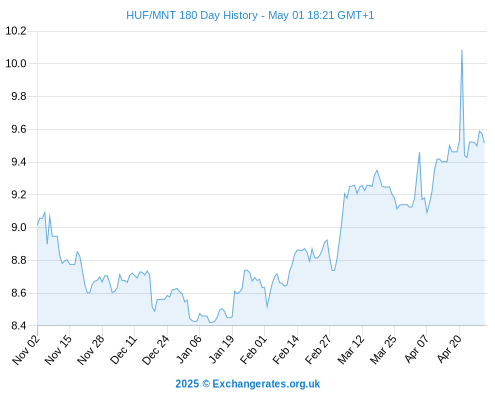
Task: Click the 10.2 y-axis value label
Action: coord(16,31)
